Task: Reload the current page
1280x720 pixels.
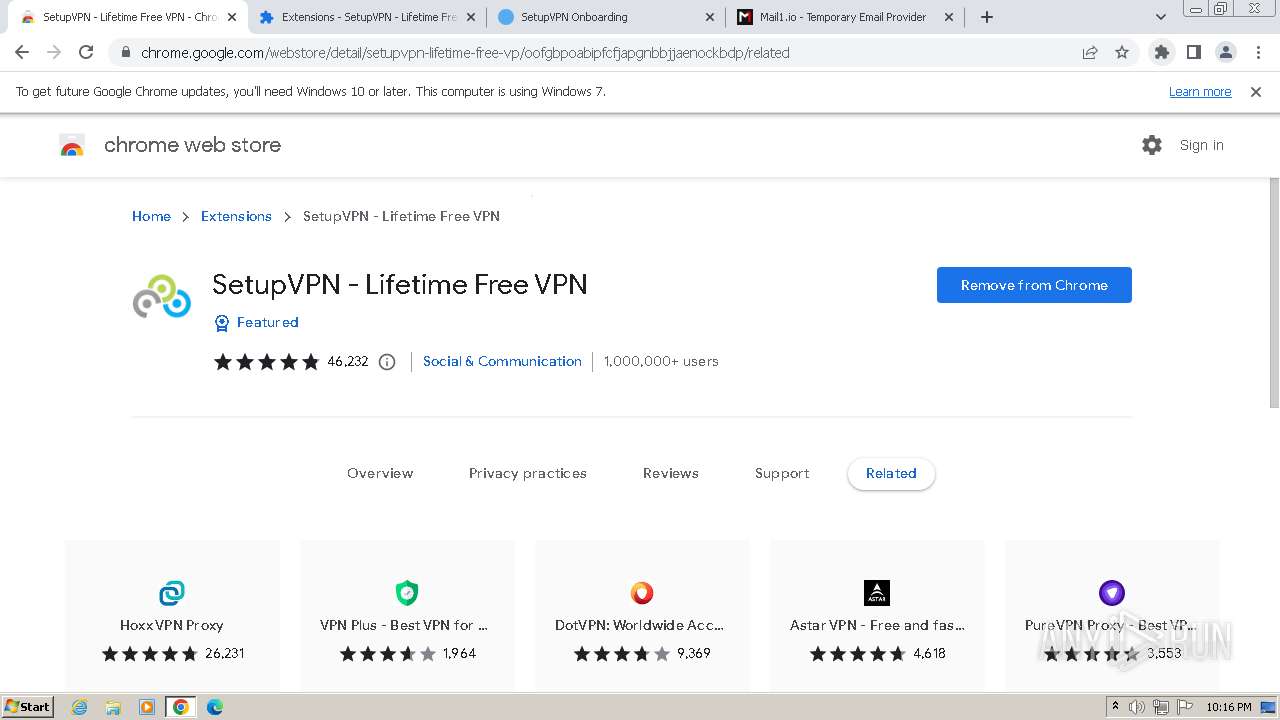Action: click(86, 53)
